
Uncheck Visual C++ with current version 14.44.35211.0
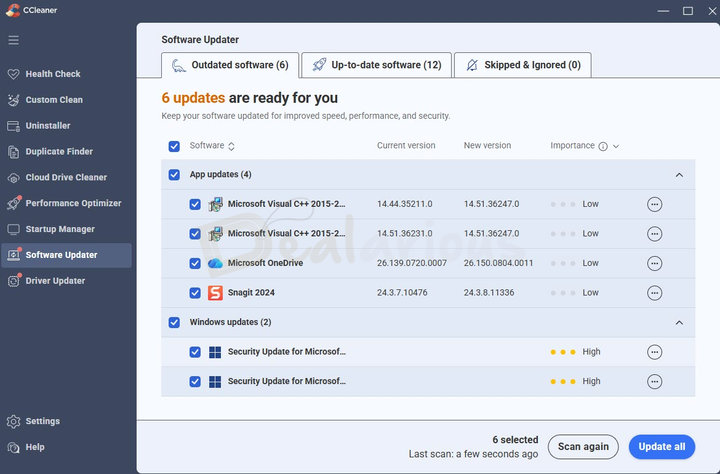[x=195, y=204]
